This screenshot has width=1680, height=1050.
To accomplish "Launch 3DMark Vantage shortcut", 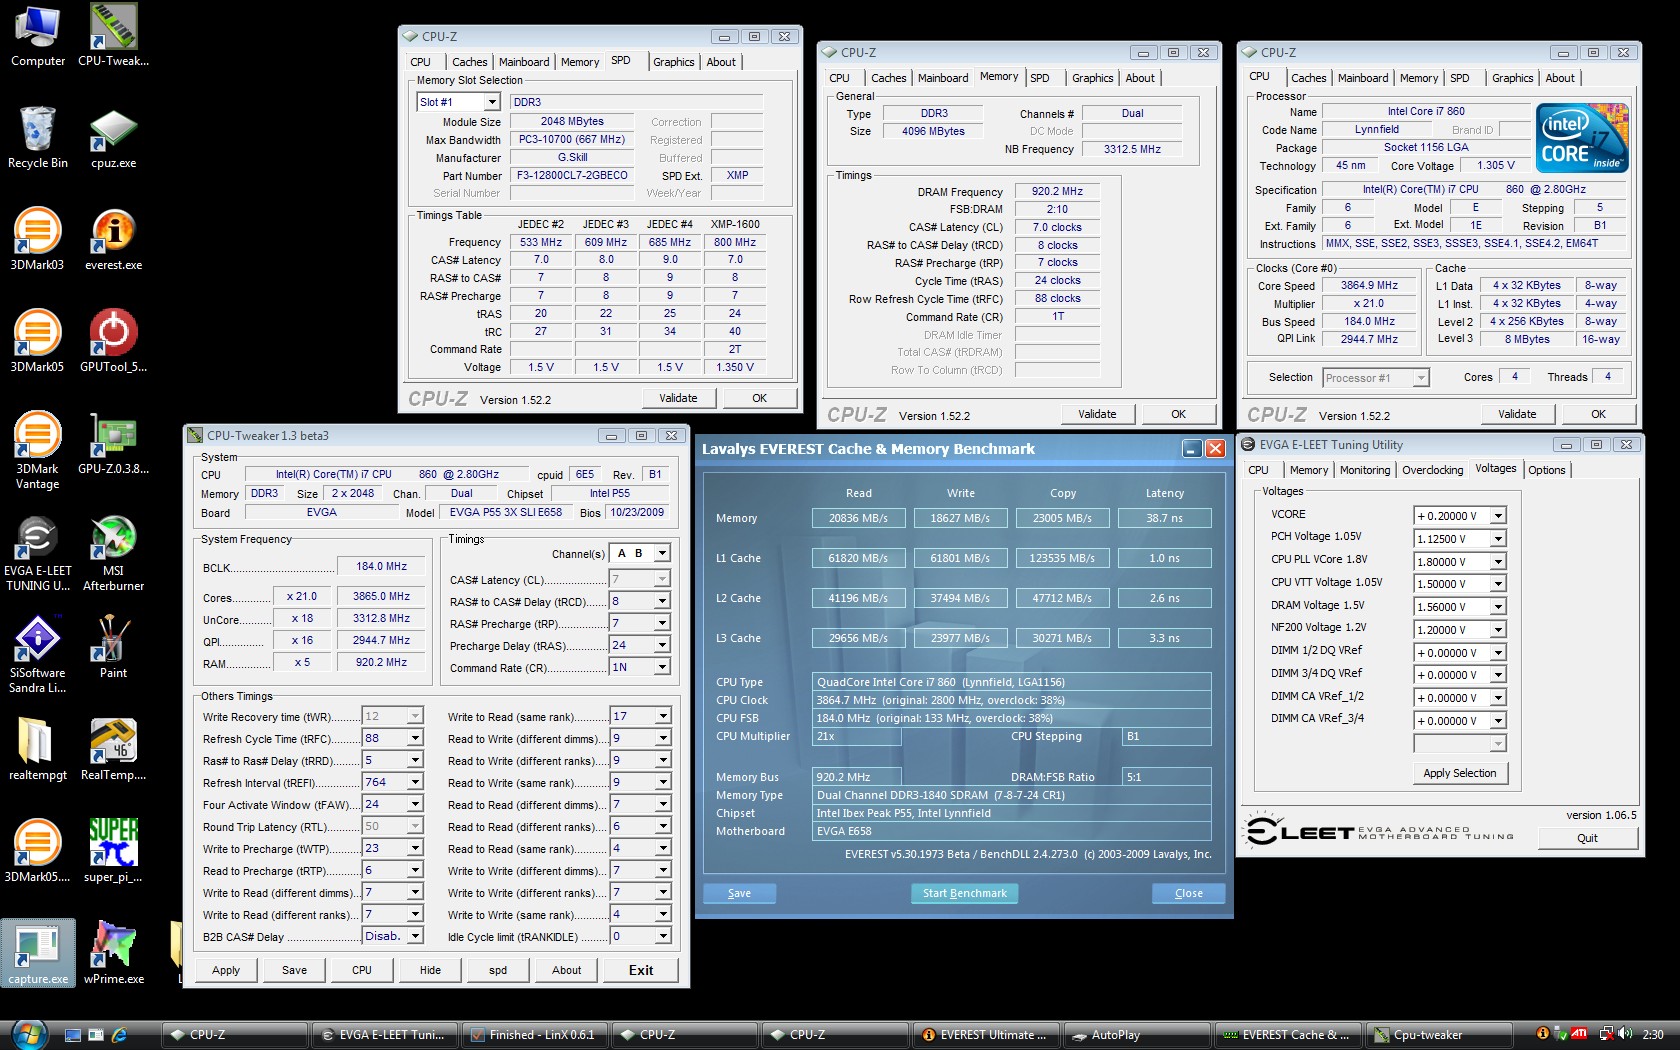I will tap(37, 450).
